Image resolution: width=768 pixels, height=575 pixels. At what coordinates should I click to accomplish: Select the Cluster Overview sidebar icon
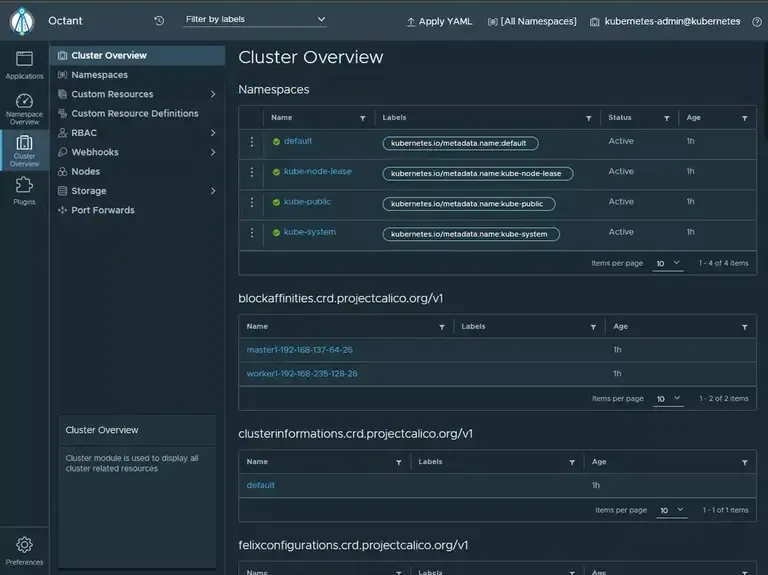pos(24,151)
